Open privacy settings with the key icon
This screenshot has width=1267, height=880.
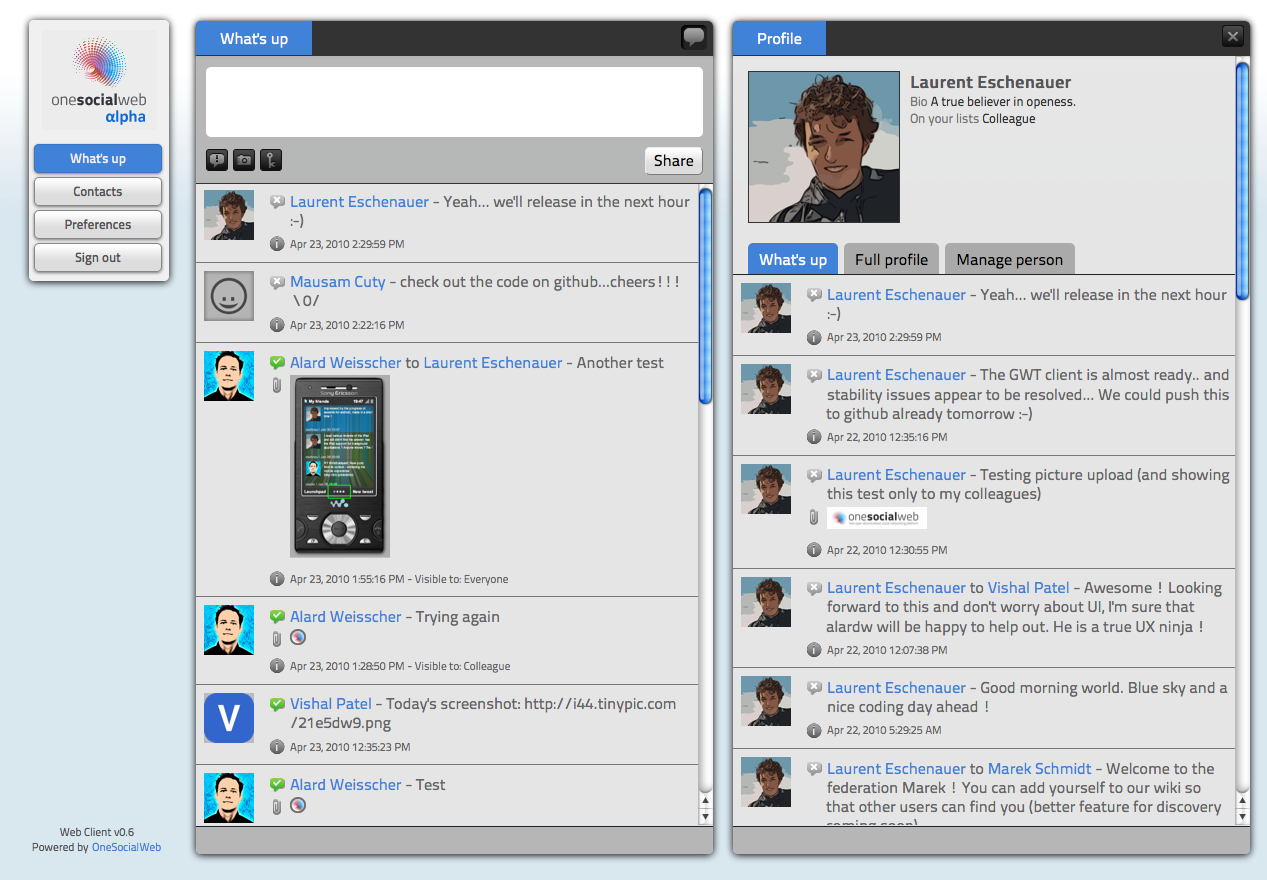271,160
